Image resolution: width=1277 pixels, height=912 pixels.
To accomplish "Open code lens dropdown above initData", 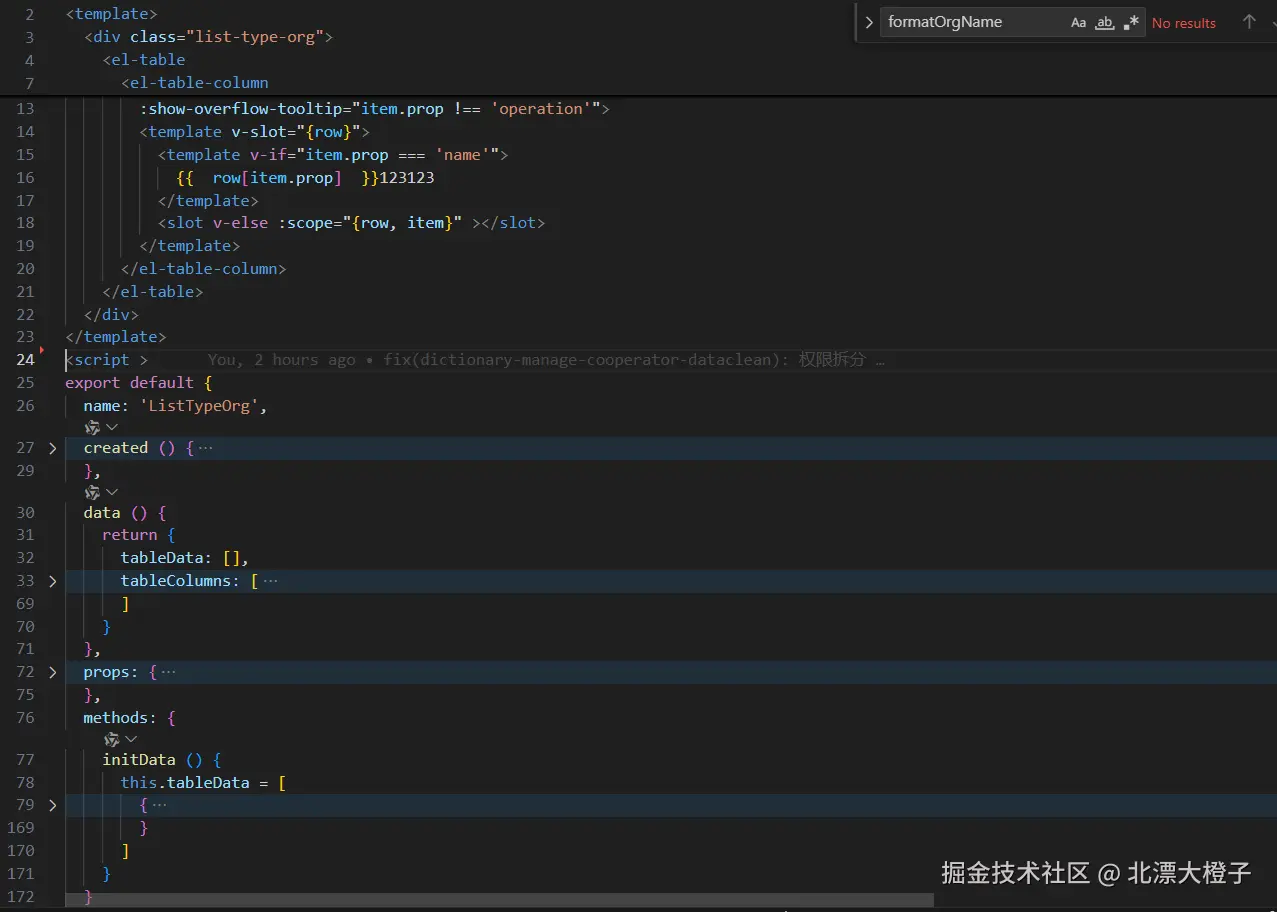I will 131,739.
